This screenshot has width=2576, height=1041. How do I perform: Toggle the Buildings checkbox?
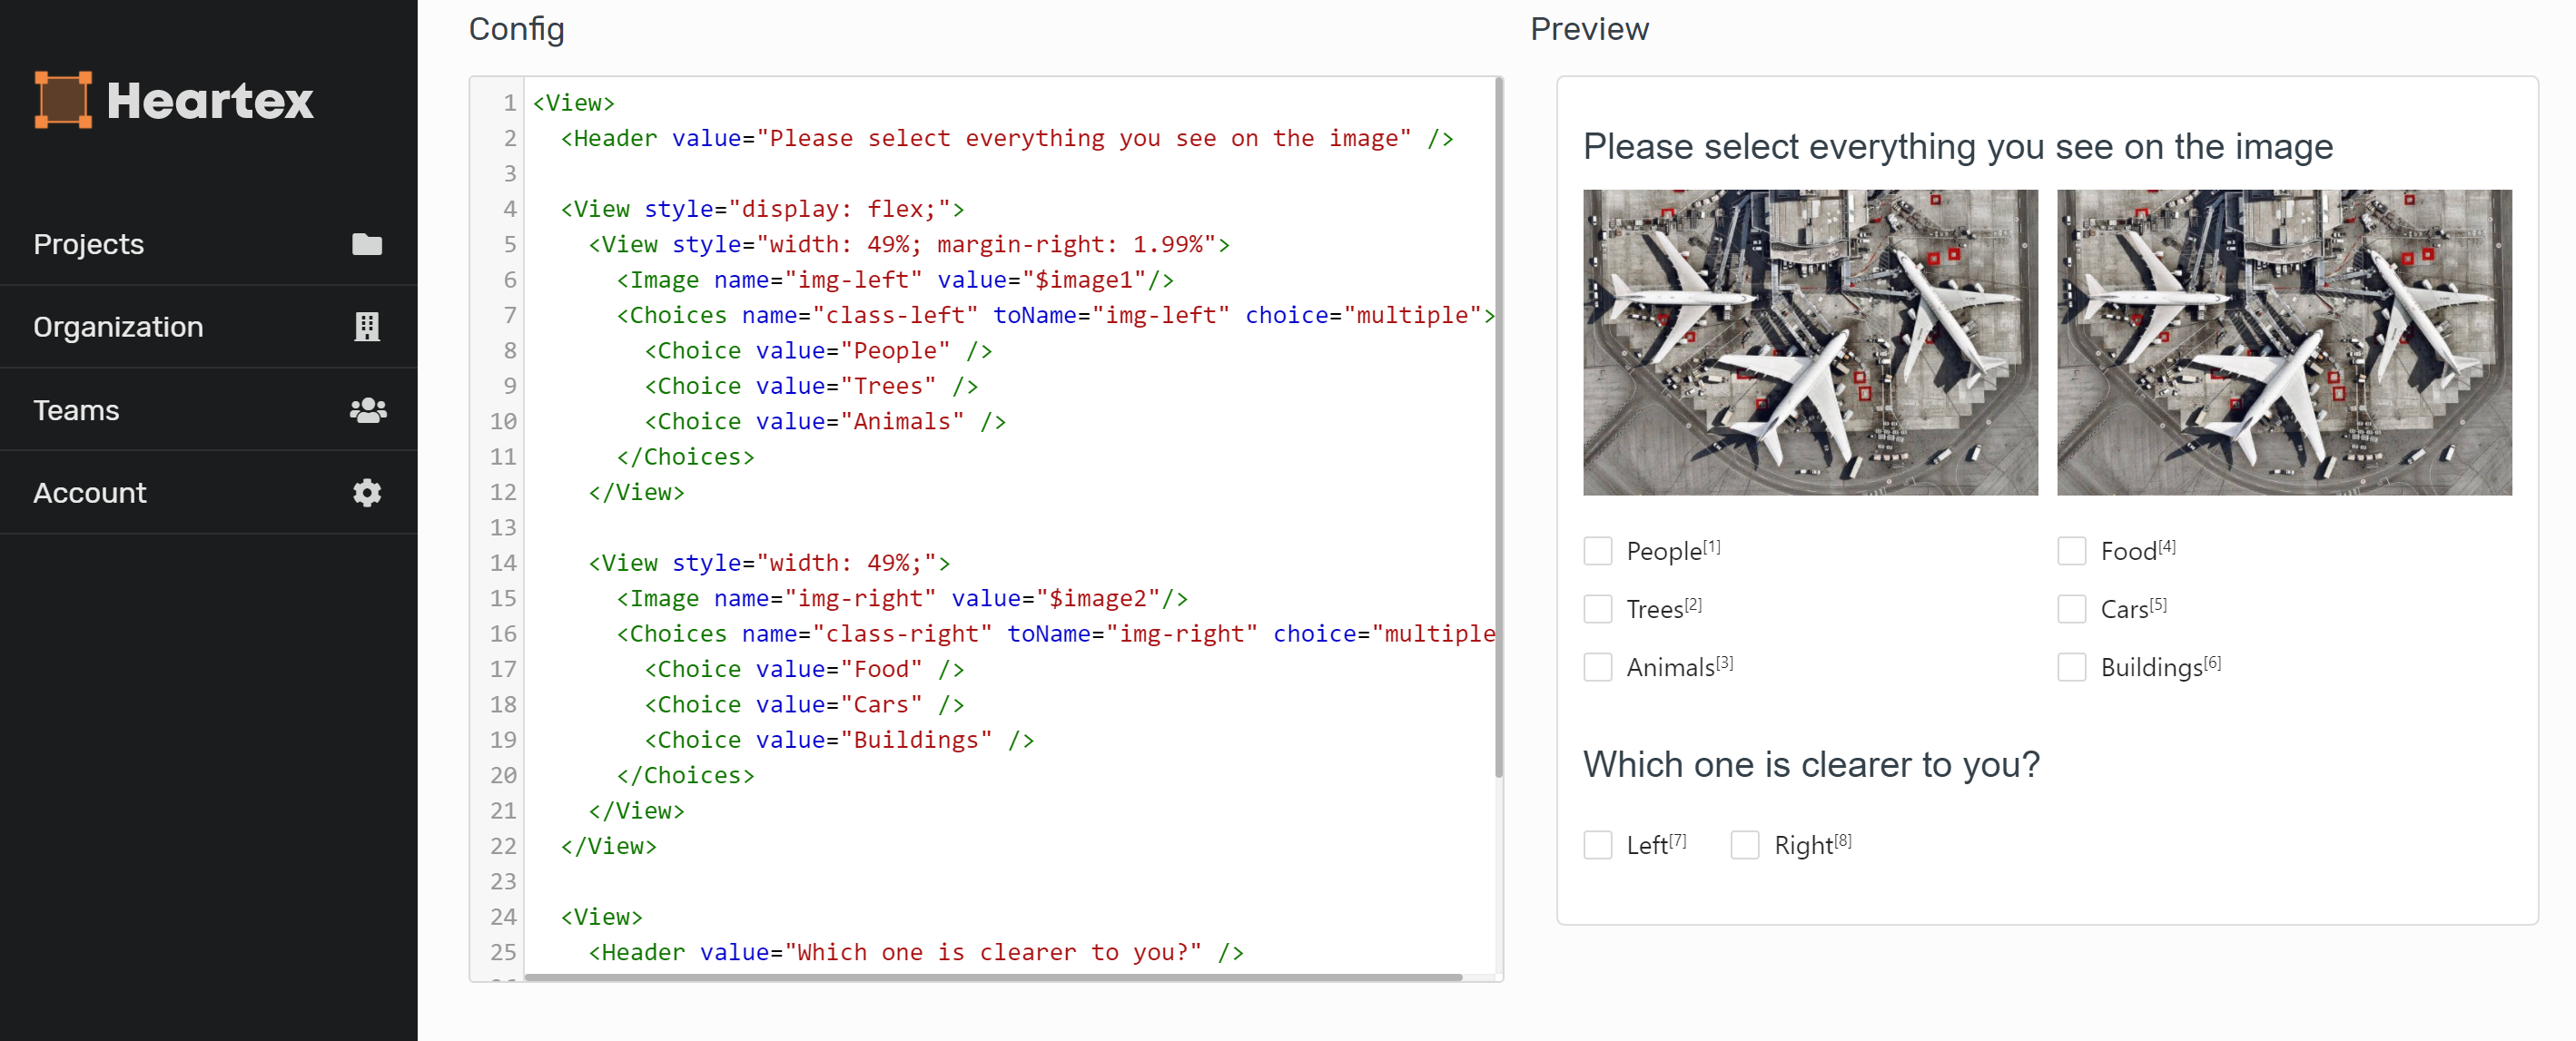pos(2071,667)
